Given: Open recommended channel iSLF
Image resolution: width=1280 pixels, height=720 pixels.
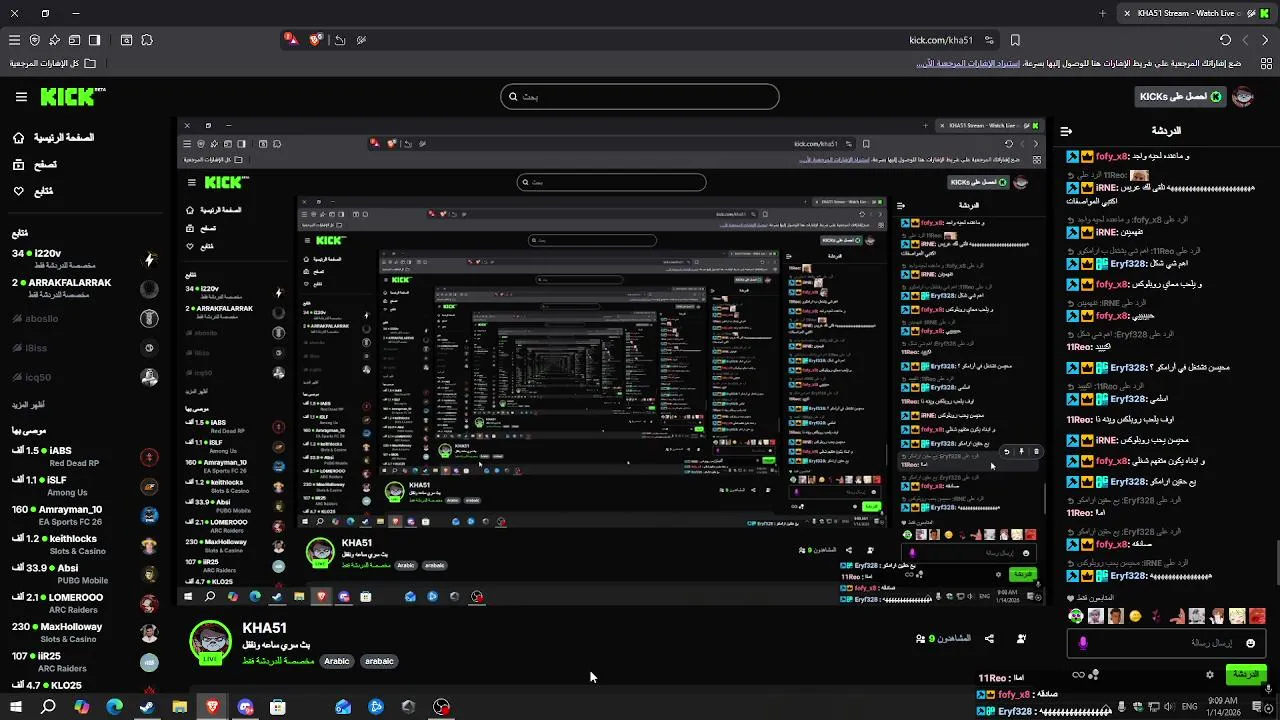Looking at the screenshot, I should click(x=84, y=486).
